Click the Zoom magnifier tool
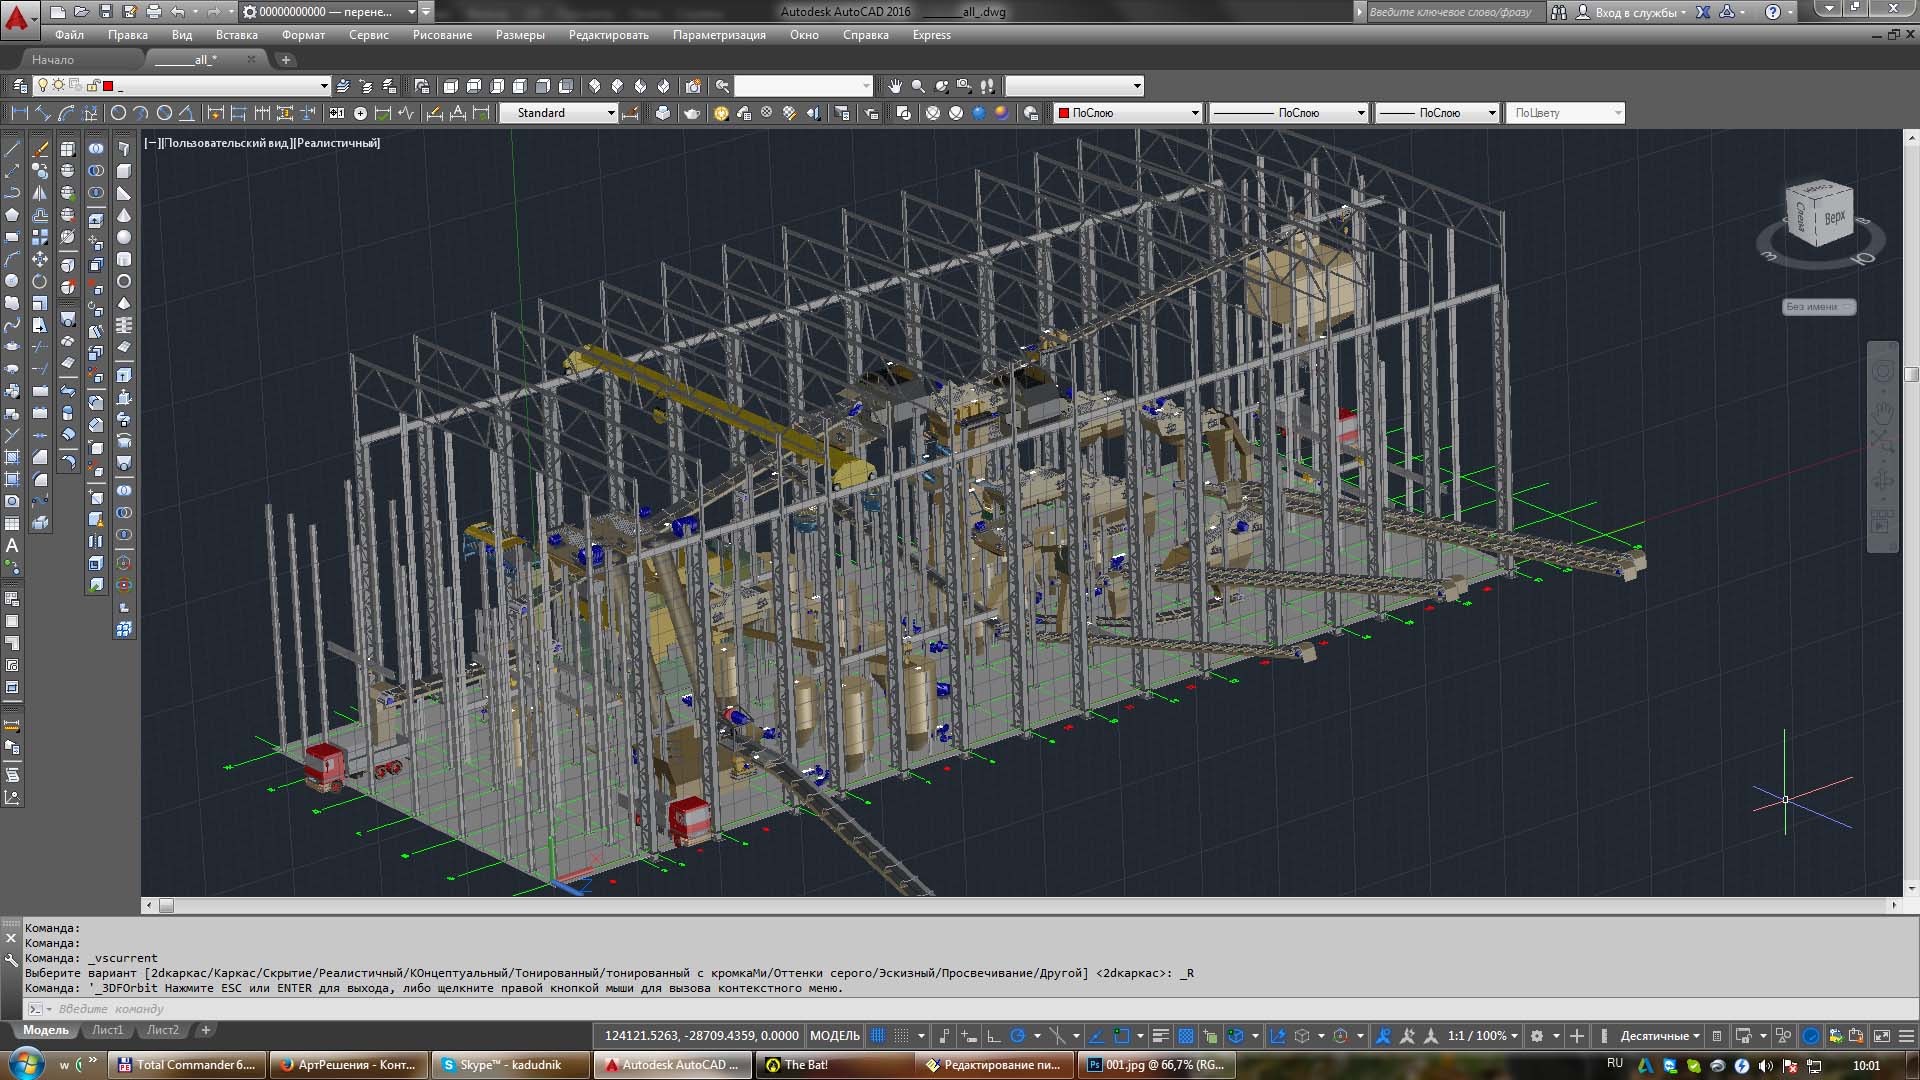Screen dimensions: 1920x1080 918,86
